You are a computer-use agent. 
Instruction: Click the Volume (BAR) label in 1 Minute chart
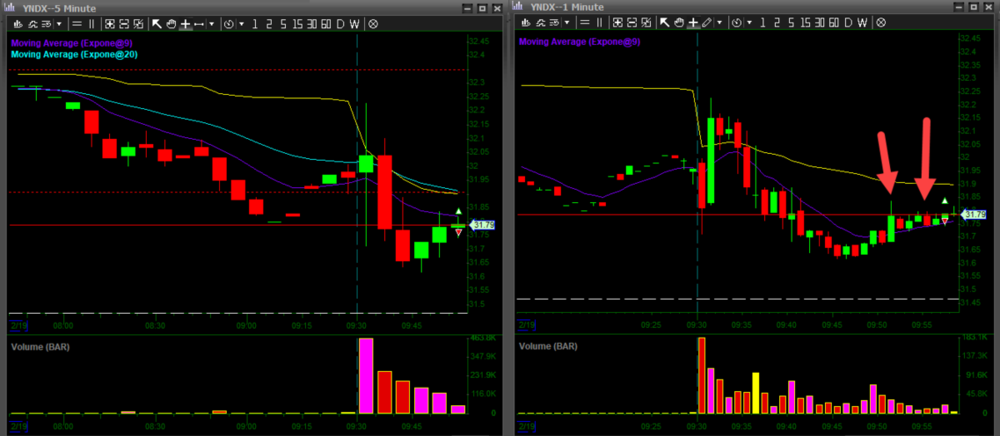point(549,346)
